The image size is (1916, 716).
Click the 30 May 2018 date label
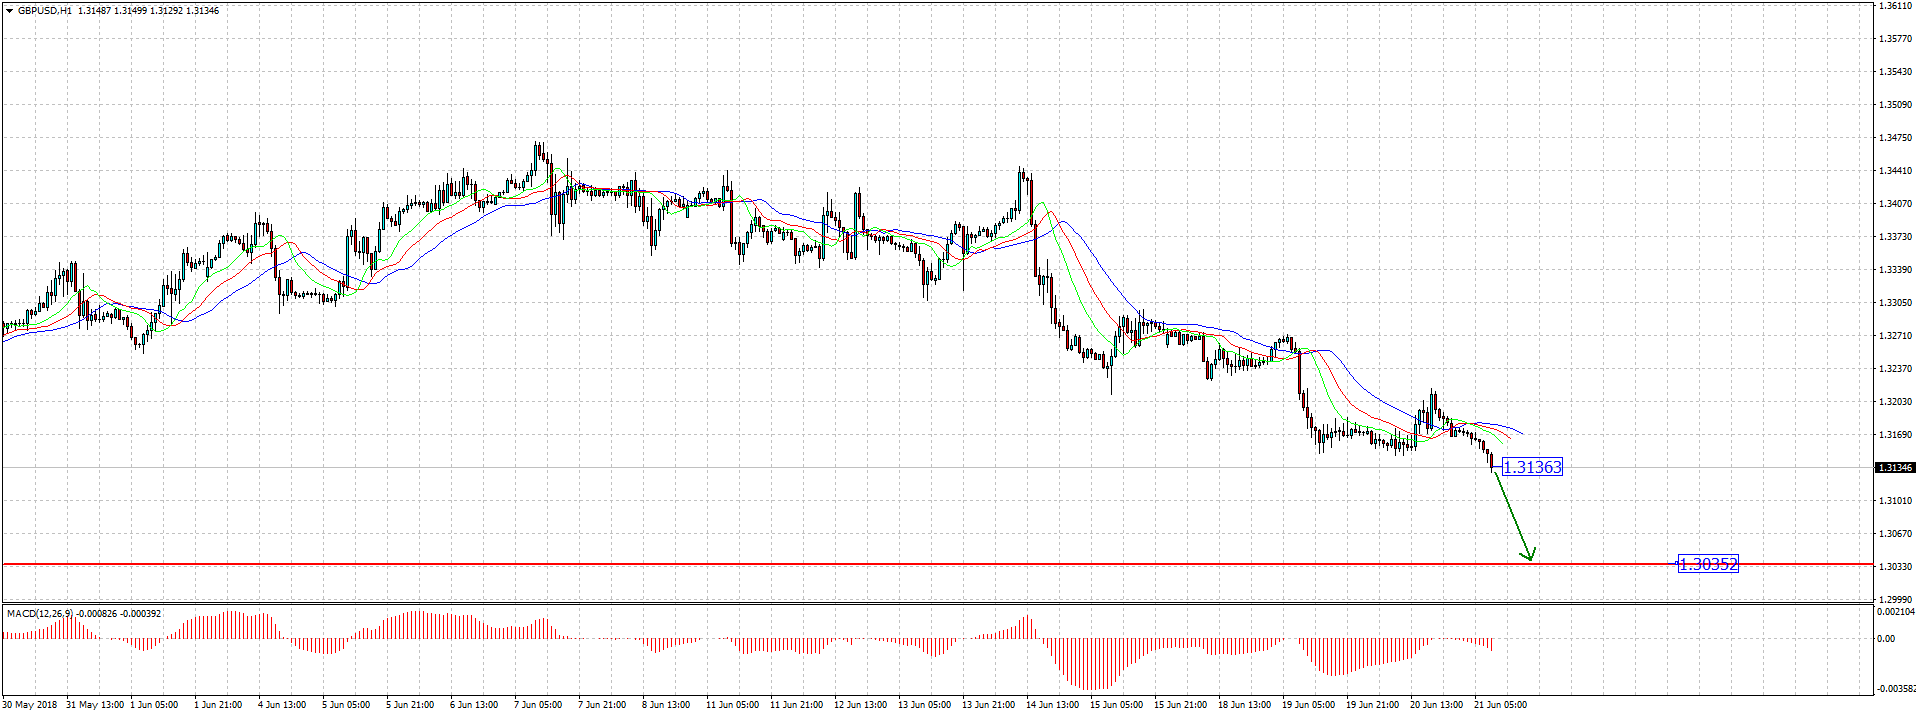(30, 705)
